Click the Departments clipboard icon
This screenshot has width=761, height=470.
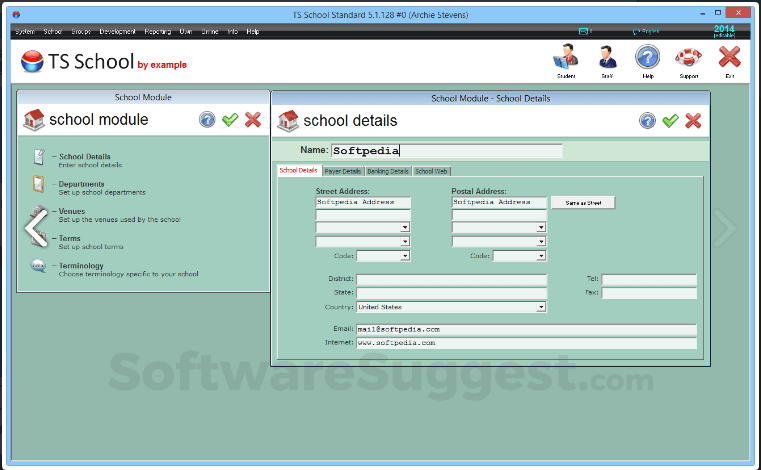pyautogui.click(x=38, y=185)
